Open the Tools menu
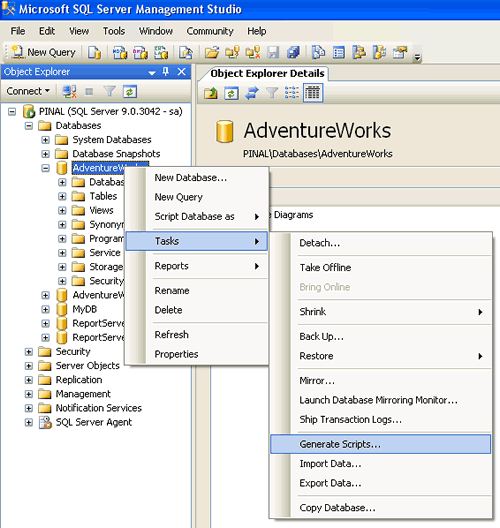Viewport: 500px width, 528px height. click(114, 31)
